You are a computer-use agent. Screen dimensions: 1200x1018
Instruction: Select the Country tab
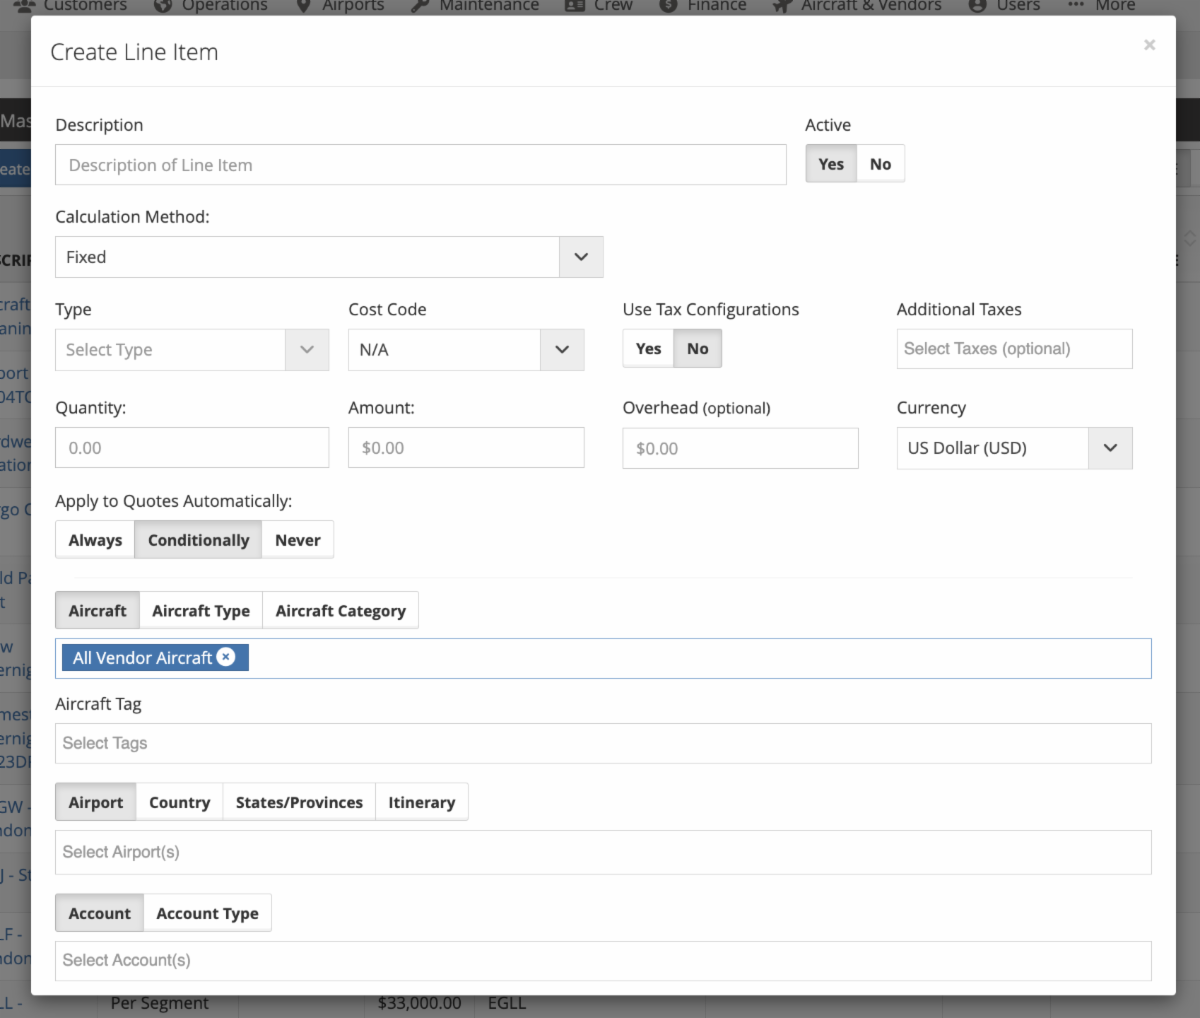pyautogui.click(x=180, y=802)
